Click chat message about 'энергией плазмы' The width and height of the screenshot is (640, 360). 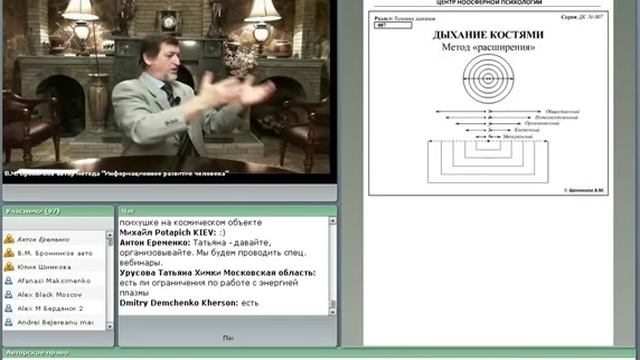pos(209,288)
